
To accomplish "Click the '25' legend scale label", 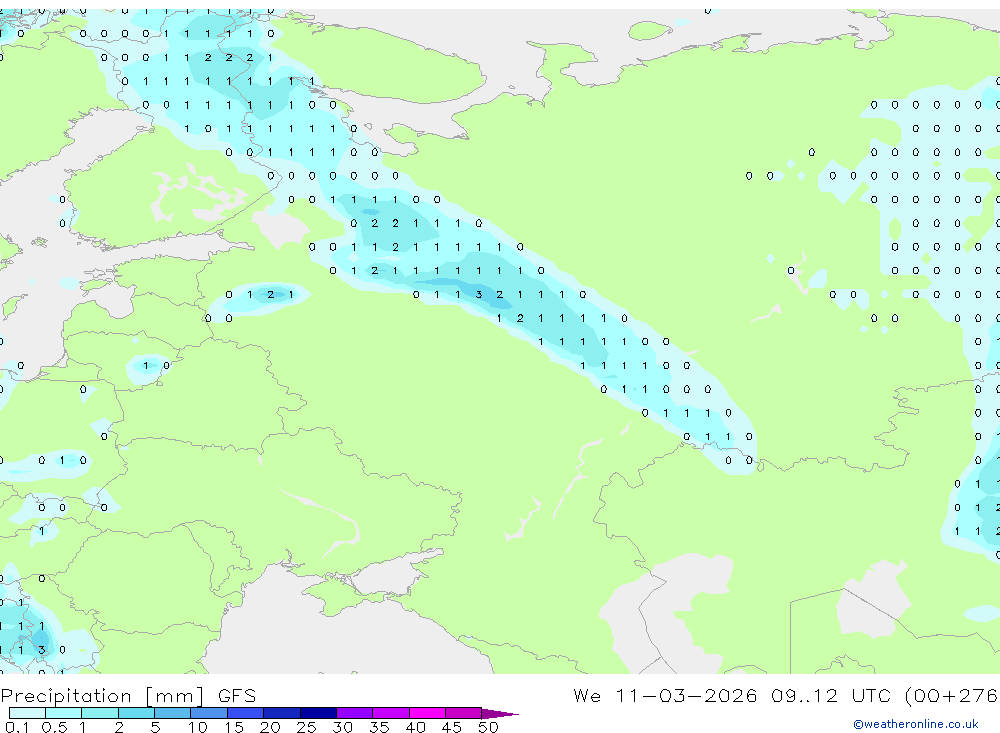I will pyautogui.click(x=306, y=727).
